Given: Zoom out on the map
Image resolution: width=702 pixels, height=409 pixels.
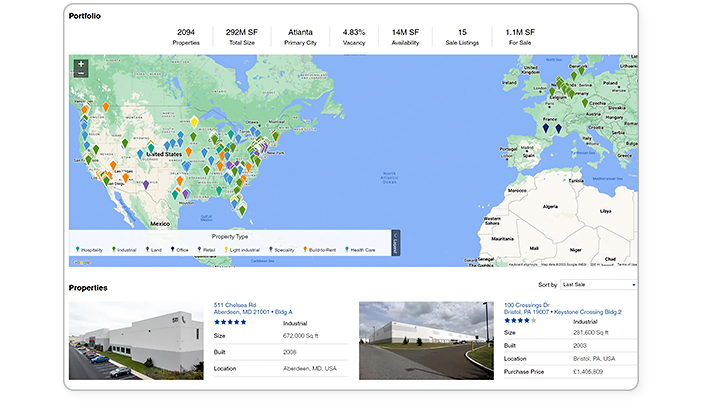Looking at the screenshot, I should [x=80, y=74].
